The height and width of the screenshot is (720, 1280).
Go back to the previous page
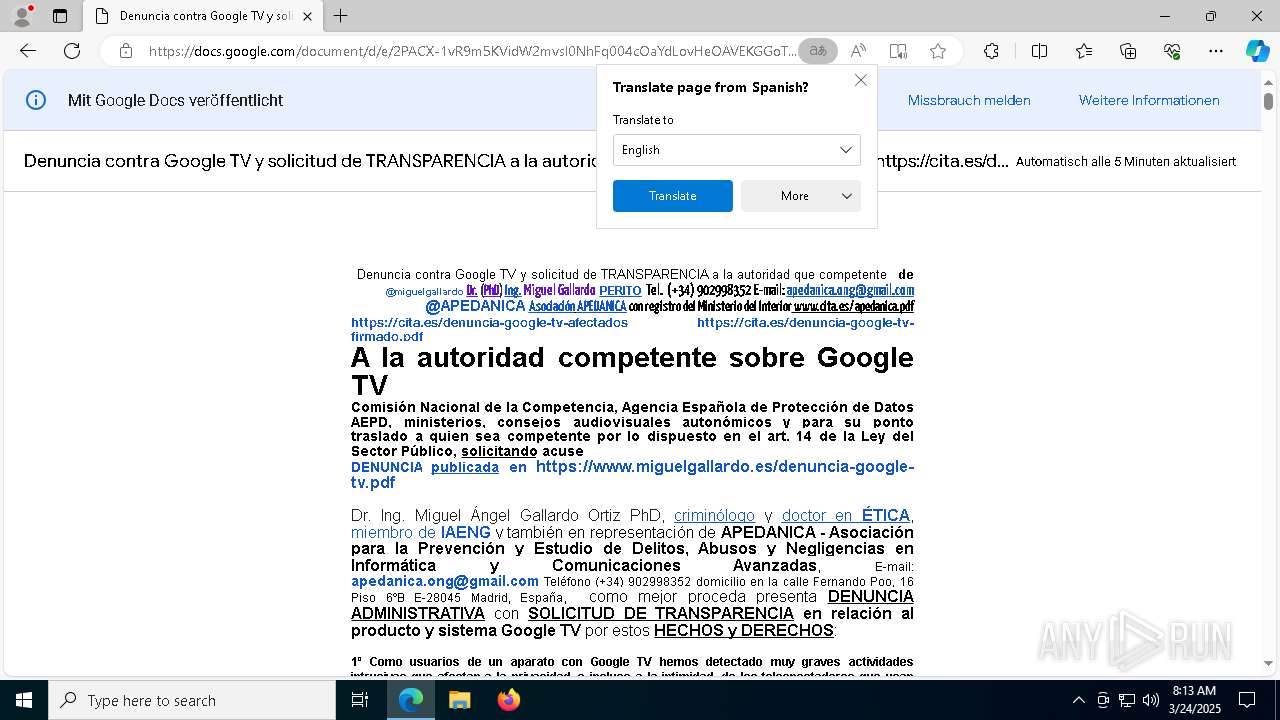(28, 51)
